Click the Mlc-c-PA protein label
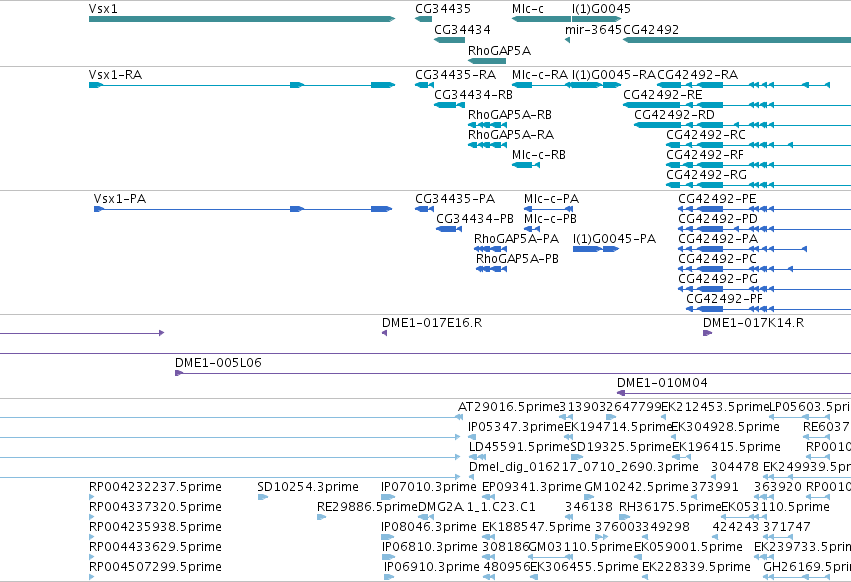This screenshot has width=851, height=582. 551,199
